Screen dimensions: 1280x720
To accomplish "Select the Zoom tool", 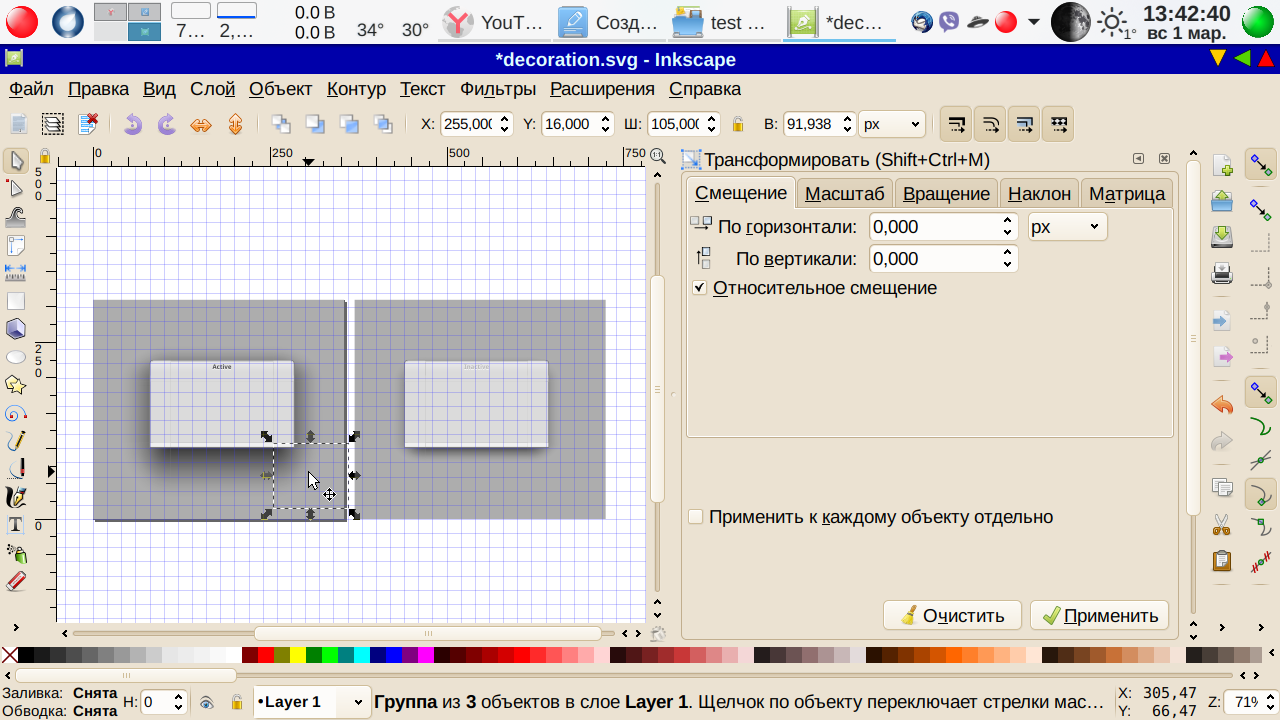I will pos(16,245).
